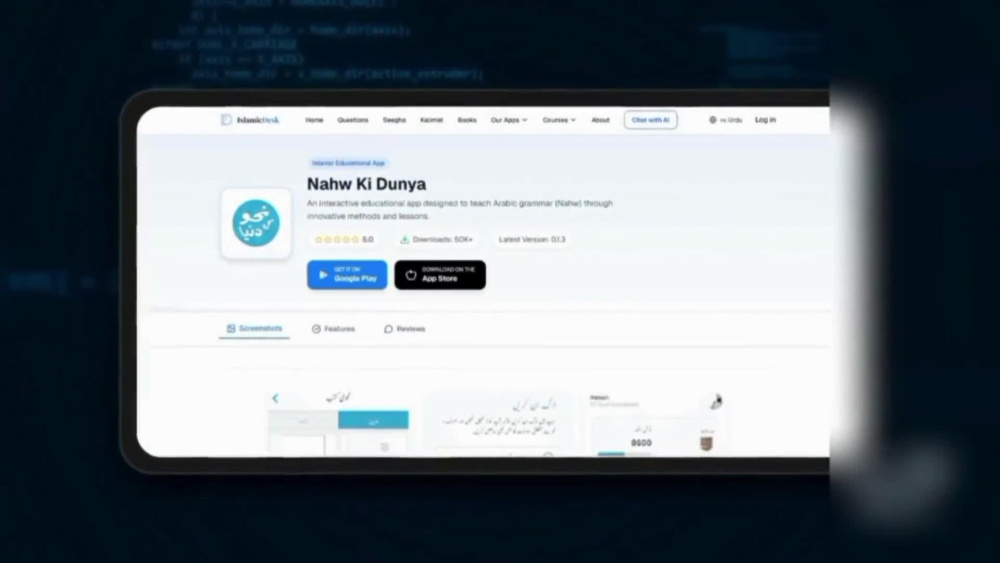
Task: Click the back arrow in first screenshot
Action: [276, 398]
